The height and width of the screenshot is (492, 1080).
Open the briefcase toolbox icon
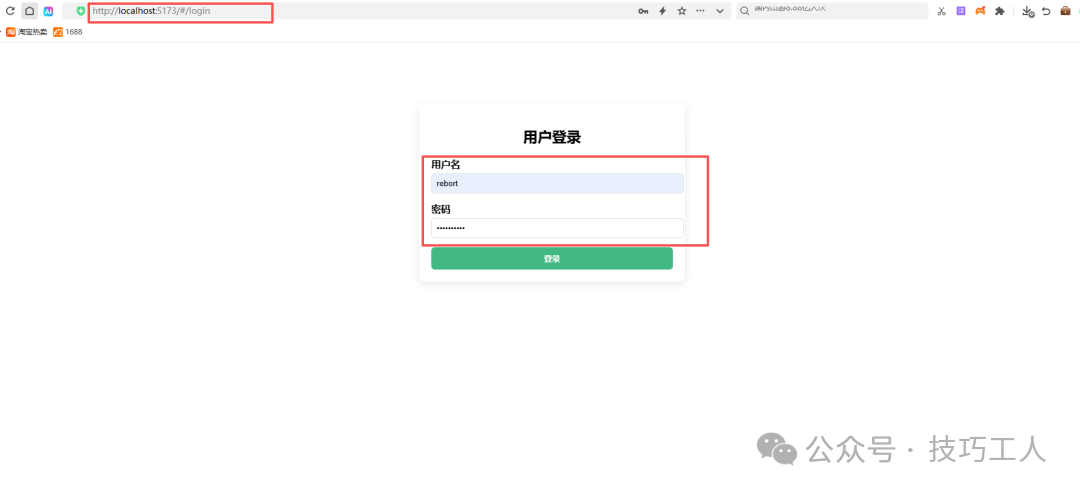coord(1065,11)
